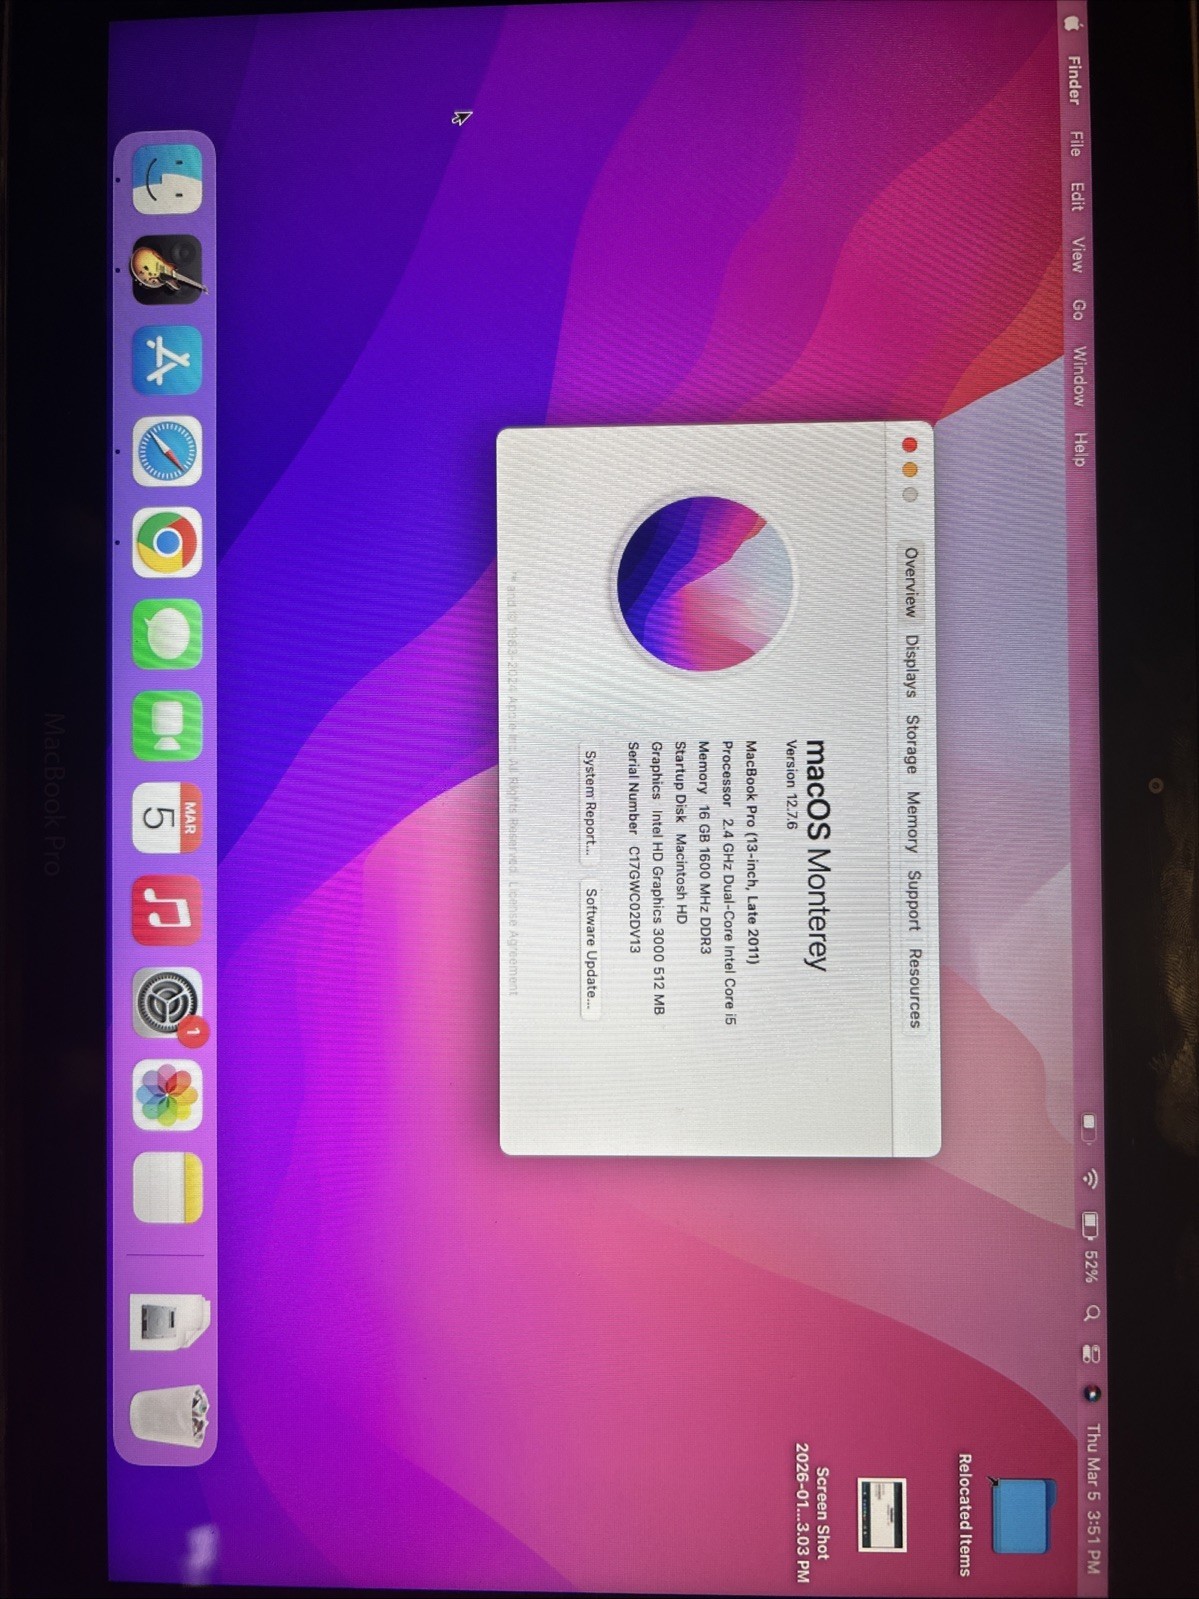The width and height of the screenshot is (1199, 1599).
Task: Click the date and time Thu Mar 5
Action: coord(1093,1499)
